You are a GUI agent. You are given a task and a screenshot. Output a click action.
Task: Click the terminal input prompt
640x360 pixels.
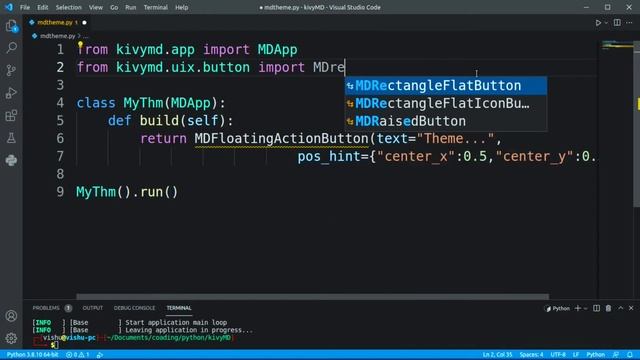point(55,345)
